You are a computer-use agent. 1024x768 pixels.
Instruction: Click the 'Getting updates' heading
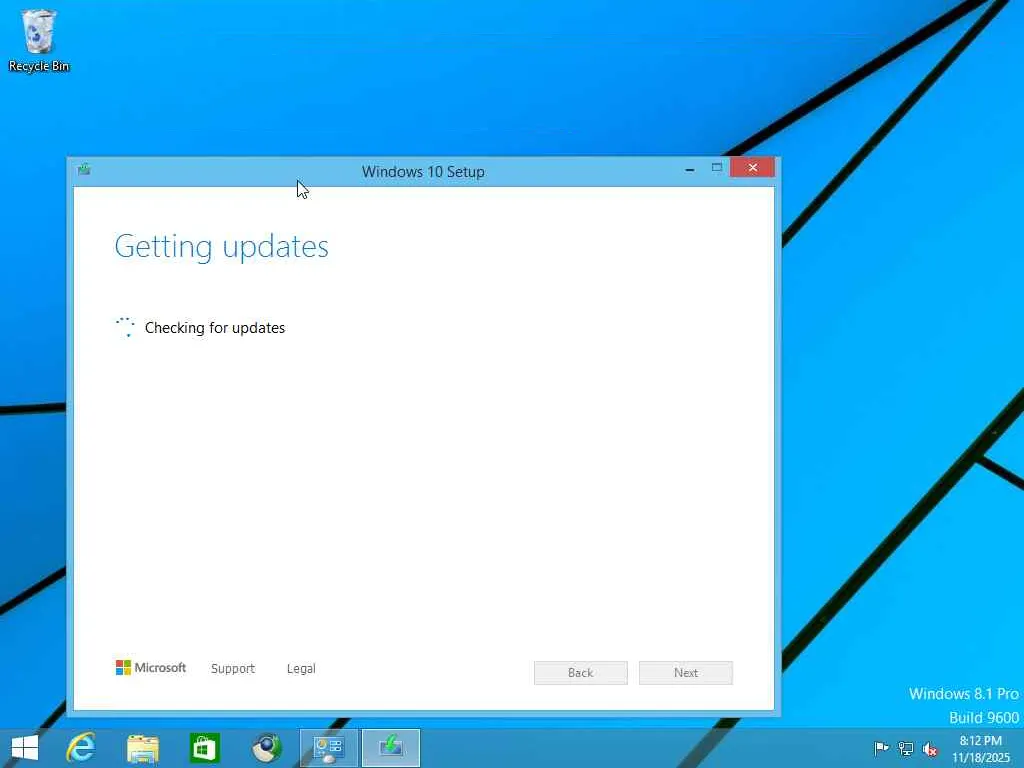221,247
